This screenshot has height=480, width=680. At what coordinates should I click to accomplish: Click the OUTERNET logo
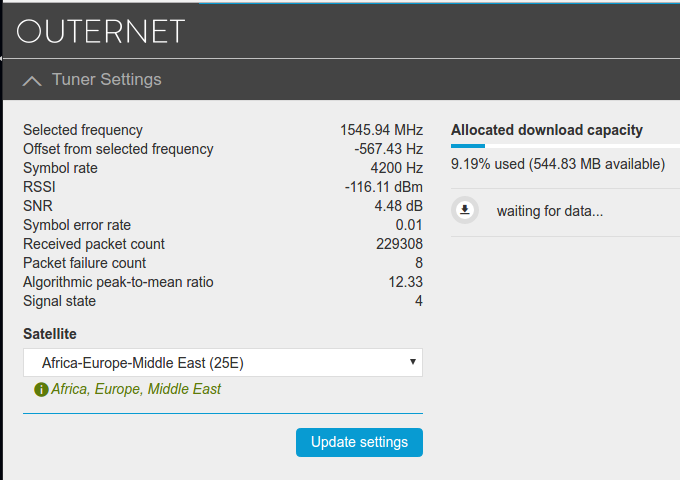[101, 31]
